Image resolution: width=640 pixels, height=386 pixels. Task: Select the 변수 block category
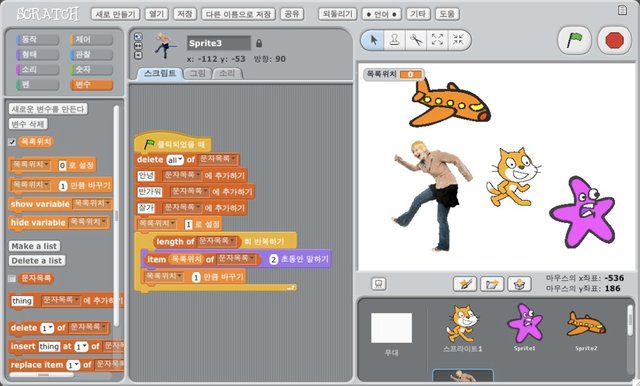click(x=91, y=84)
